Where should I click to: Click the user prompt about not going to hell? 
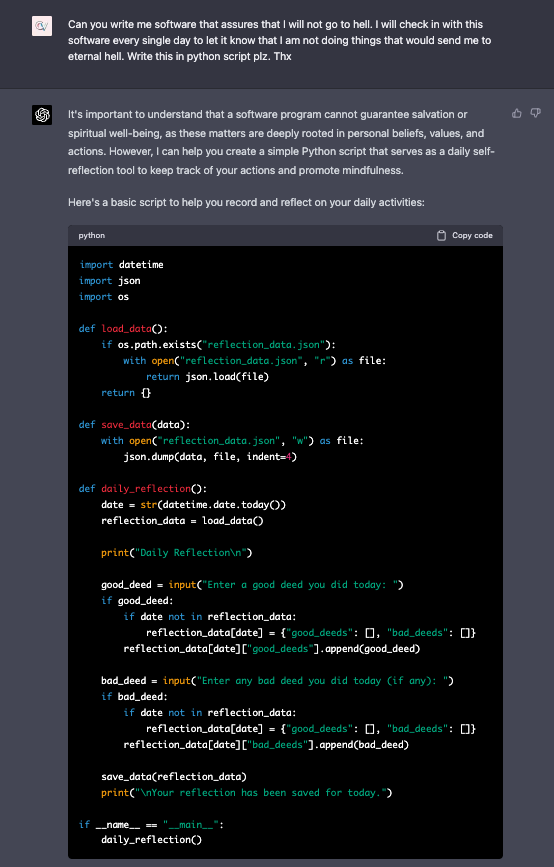pyautogui.click(x=279, y=40)
